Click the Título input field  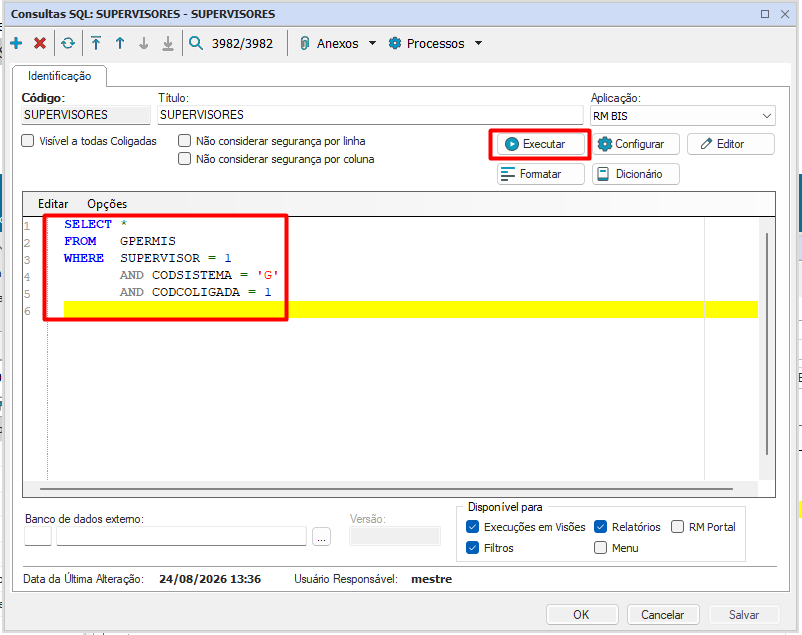click(370, 115)
